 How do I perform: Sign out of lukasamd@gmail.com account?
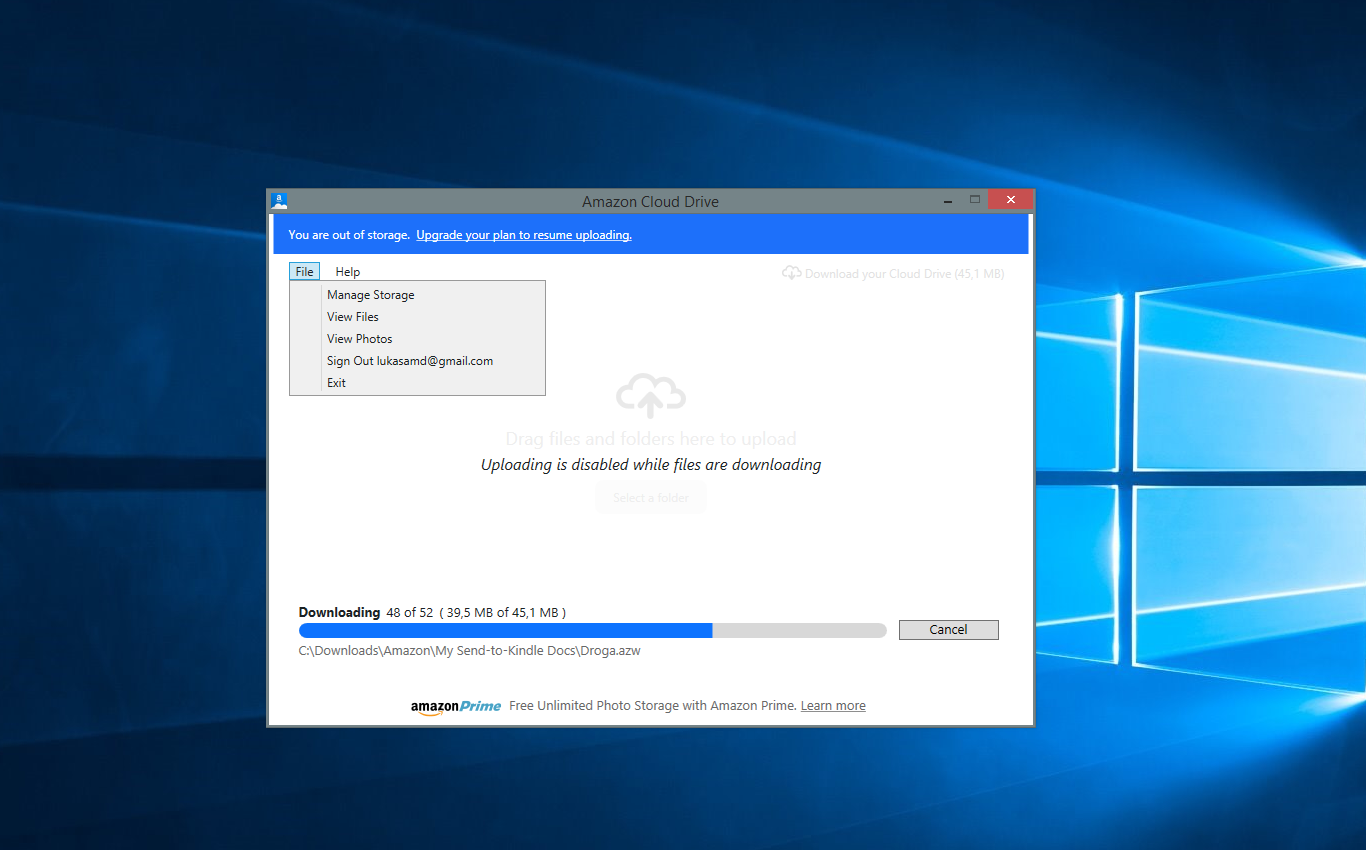(x=417, y=361)
